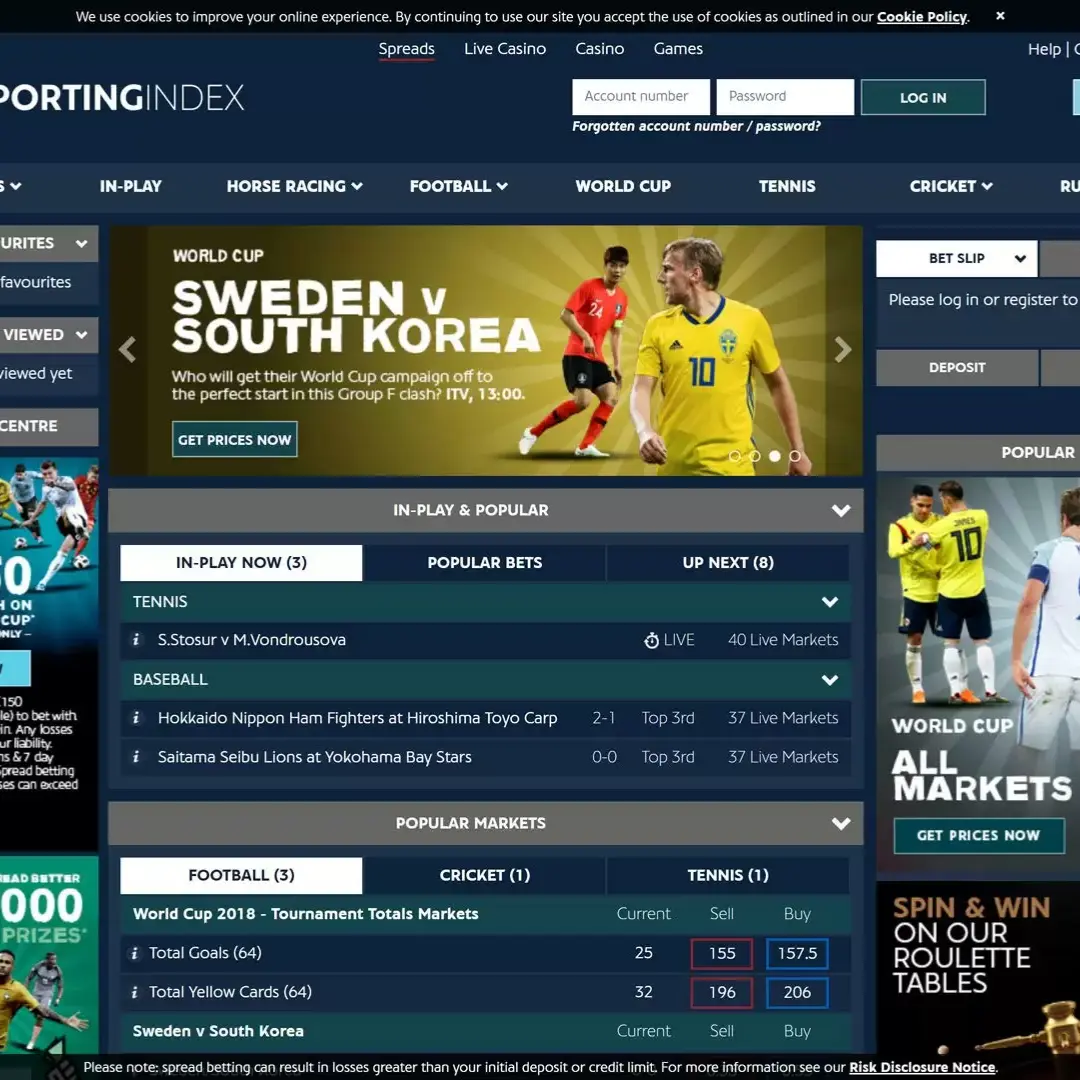Collapse the POPULAR MARKETS section

point(841,824)
